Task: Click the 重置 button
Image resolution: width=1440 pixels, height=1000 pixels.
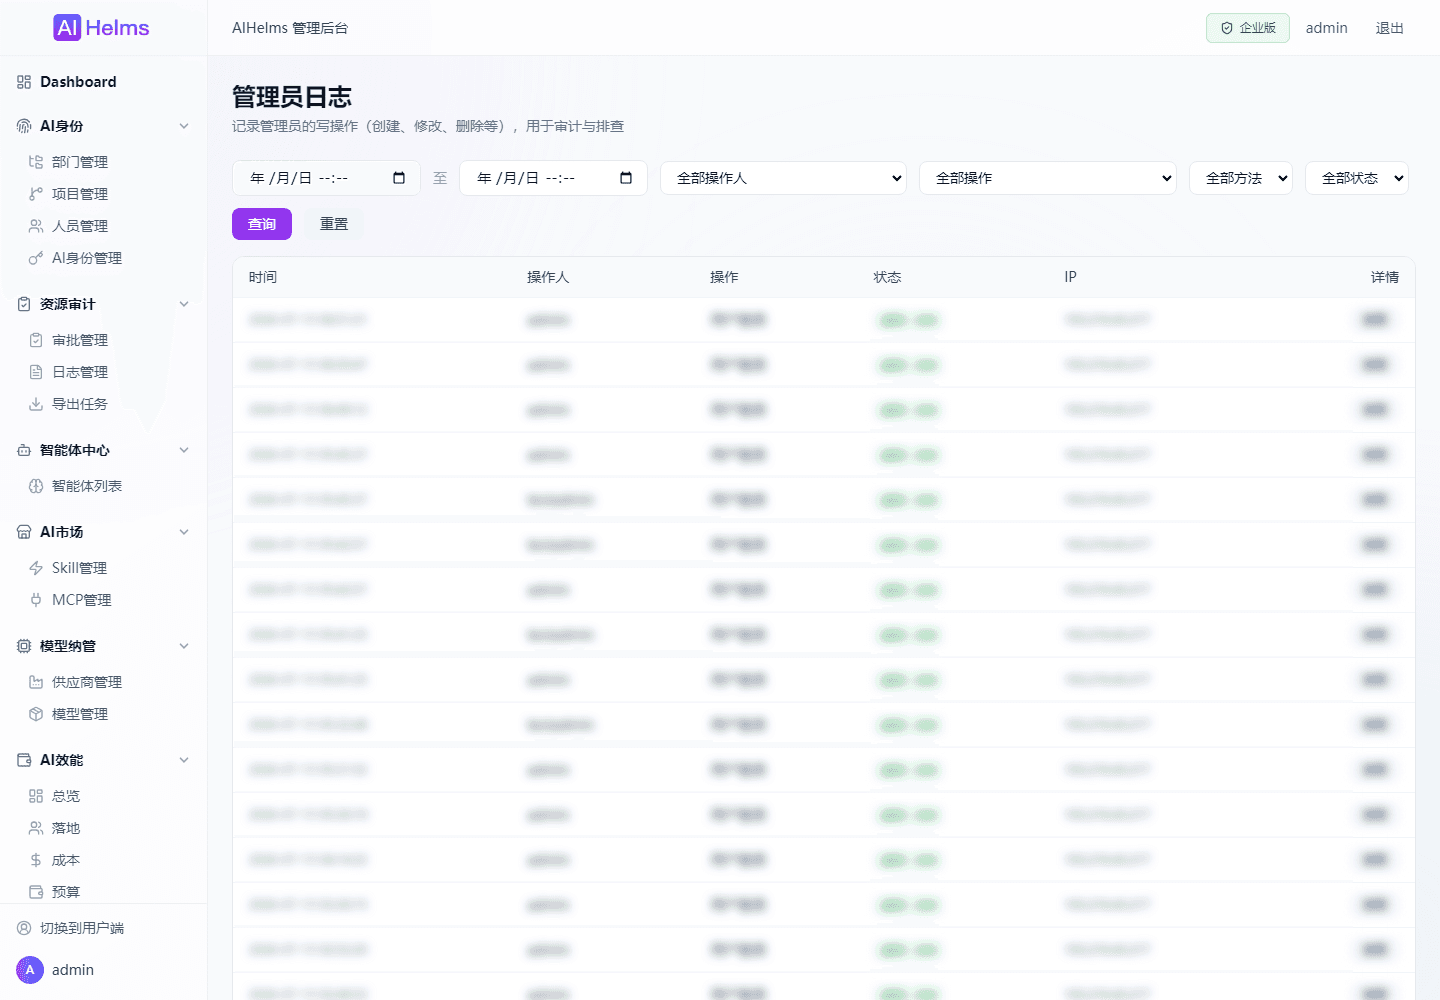Action: (x=334, y=224)
